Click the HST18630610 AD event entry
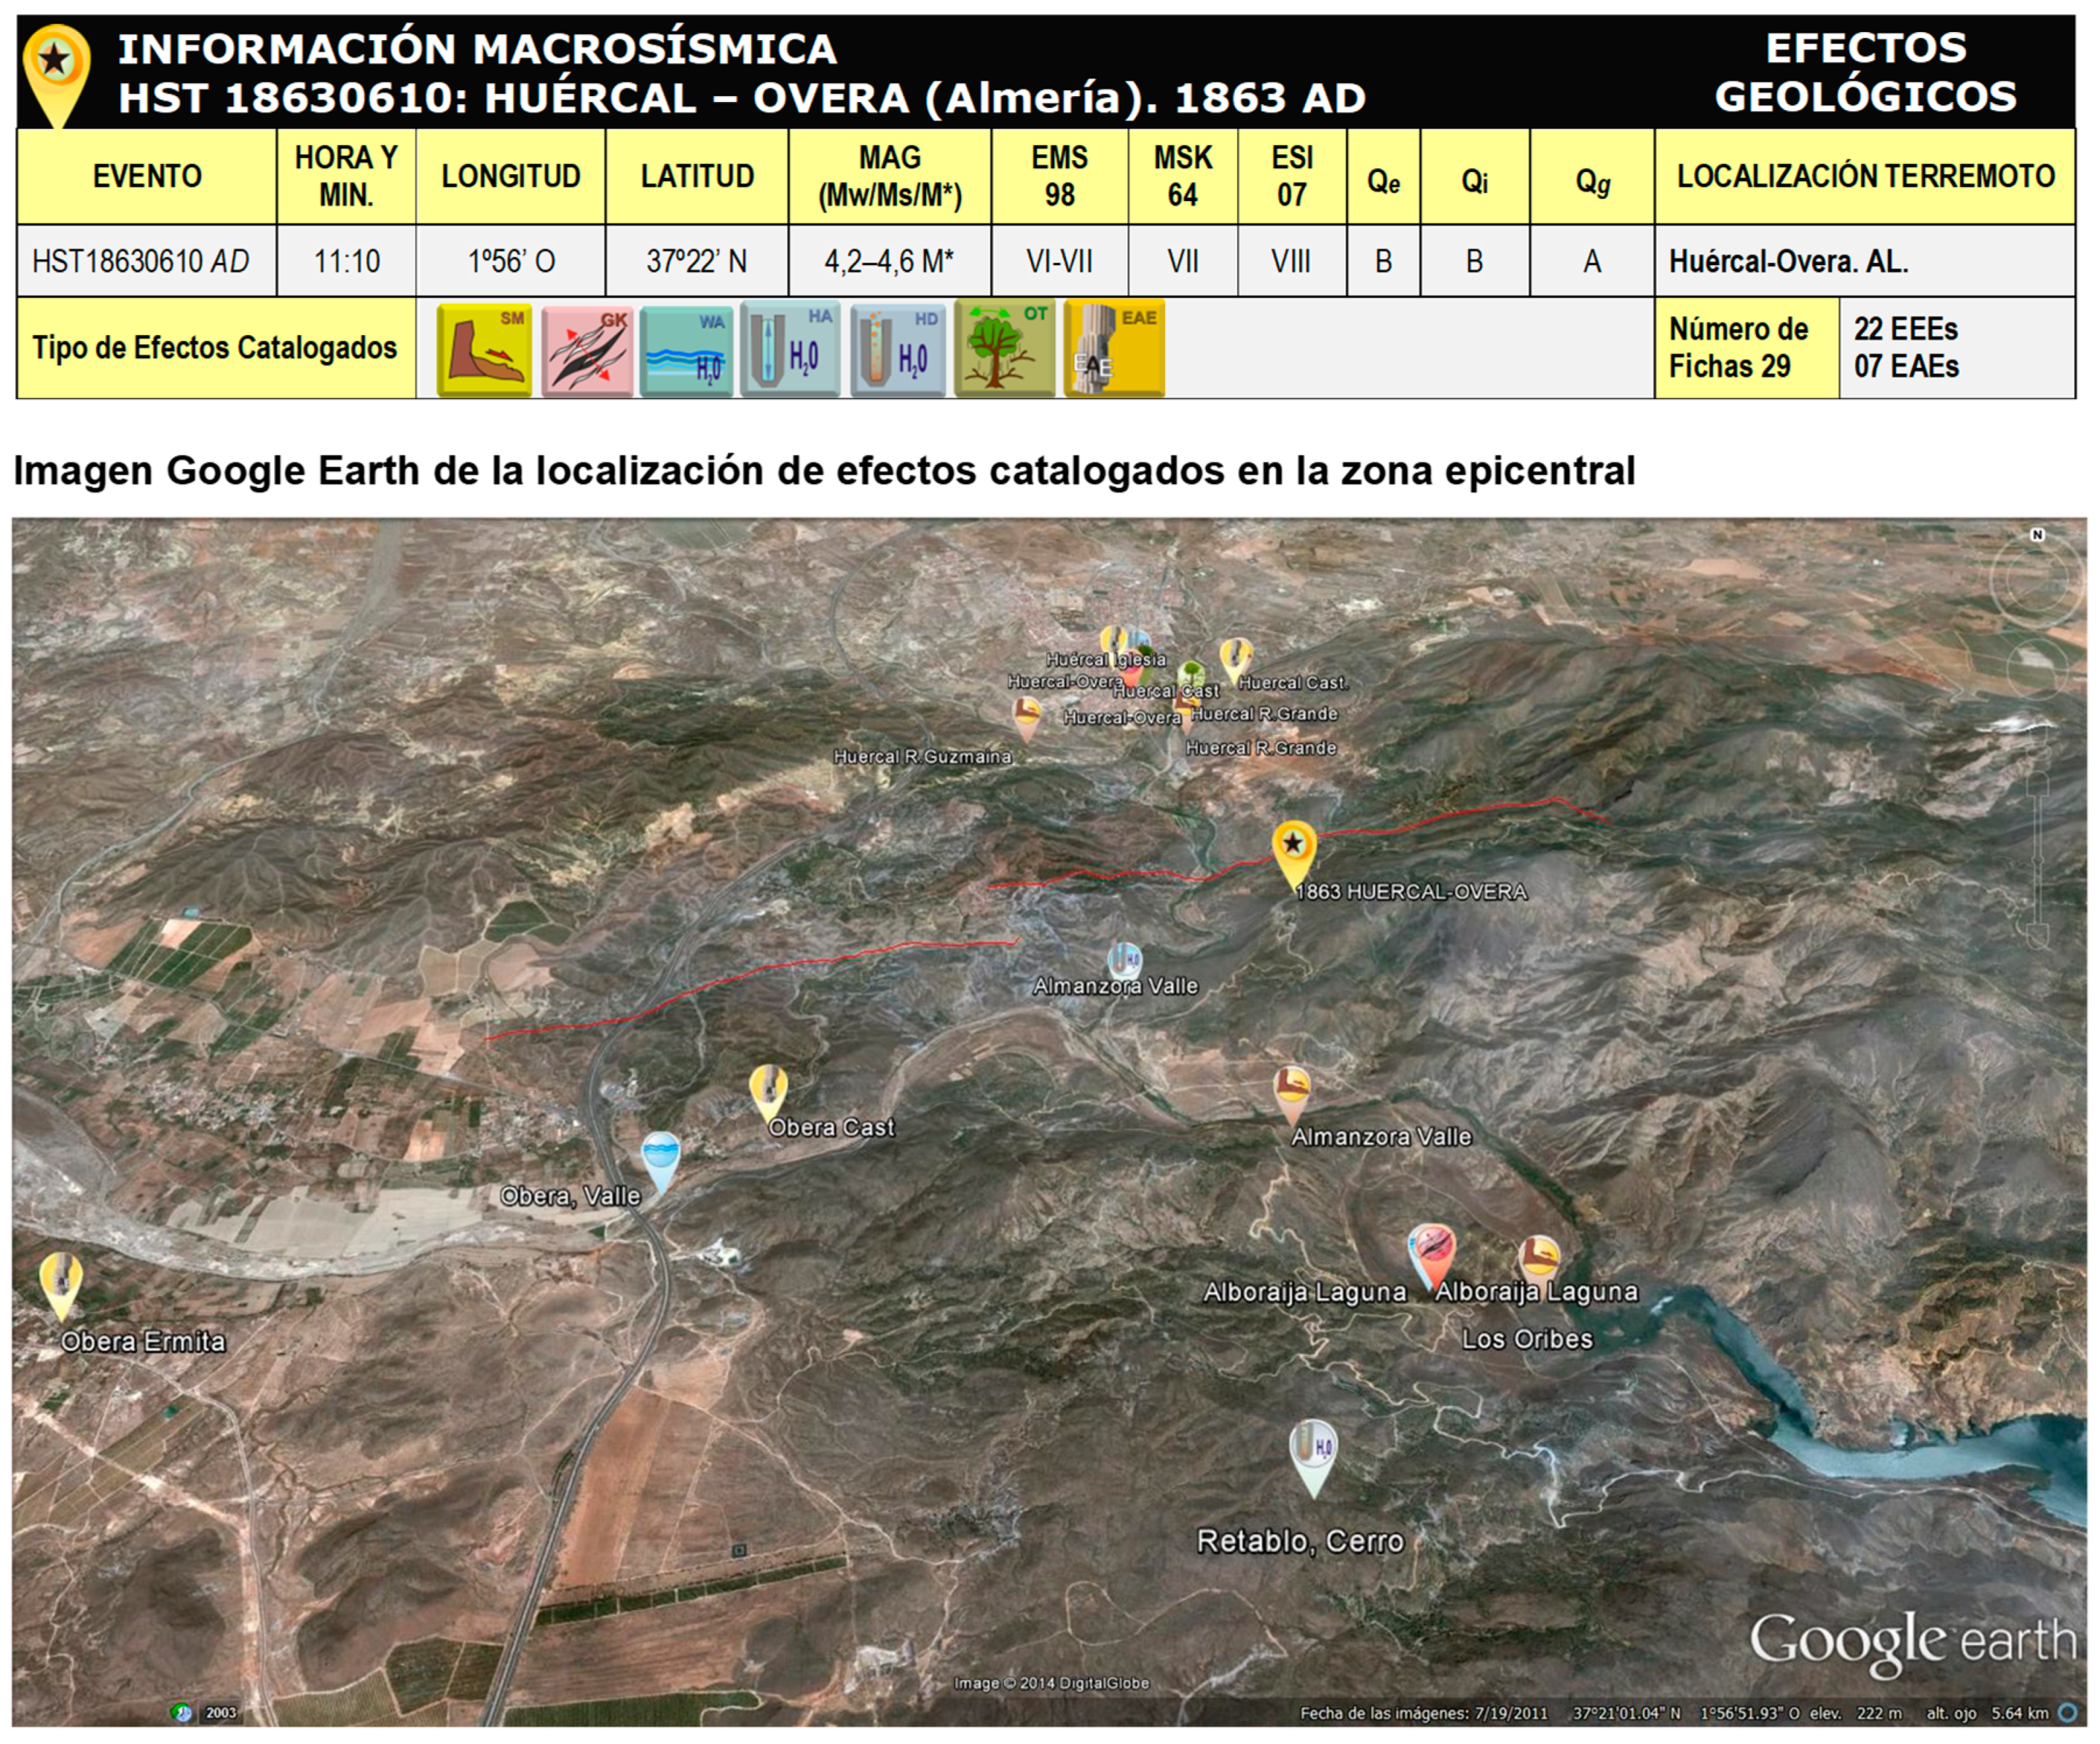Image resolution: width=2100 pixels, height=1744 pixels. click(x=140, y=260)
